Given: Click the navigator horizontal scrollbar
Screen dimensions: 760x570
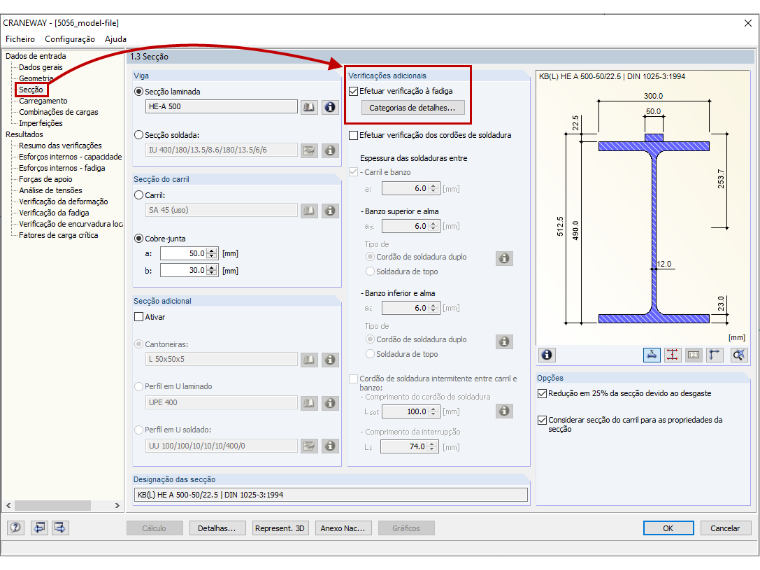Looking at the screenshot, I should pyautogui.click(x=53, y=506).
